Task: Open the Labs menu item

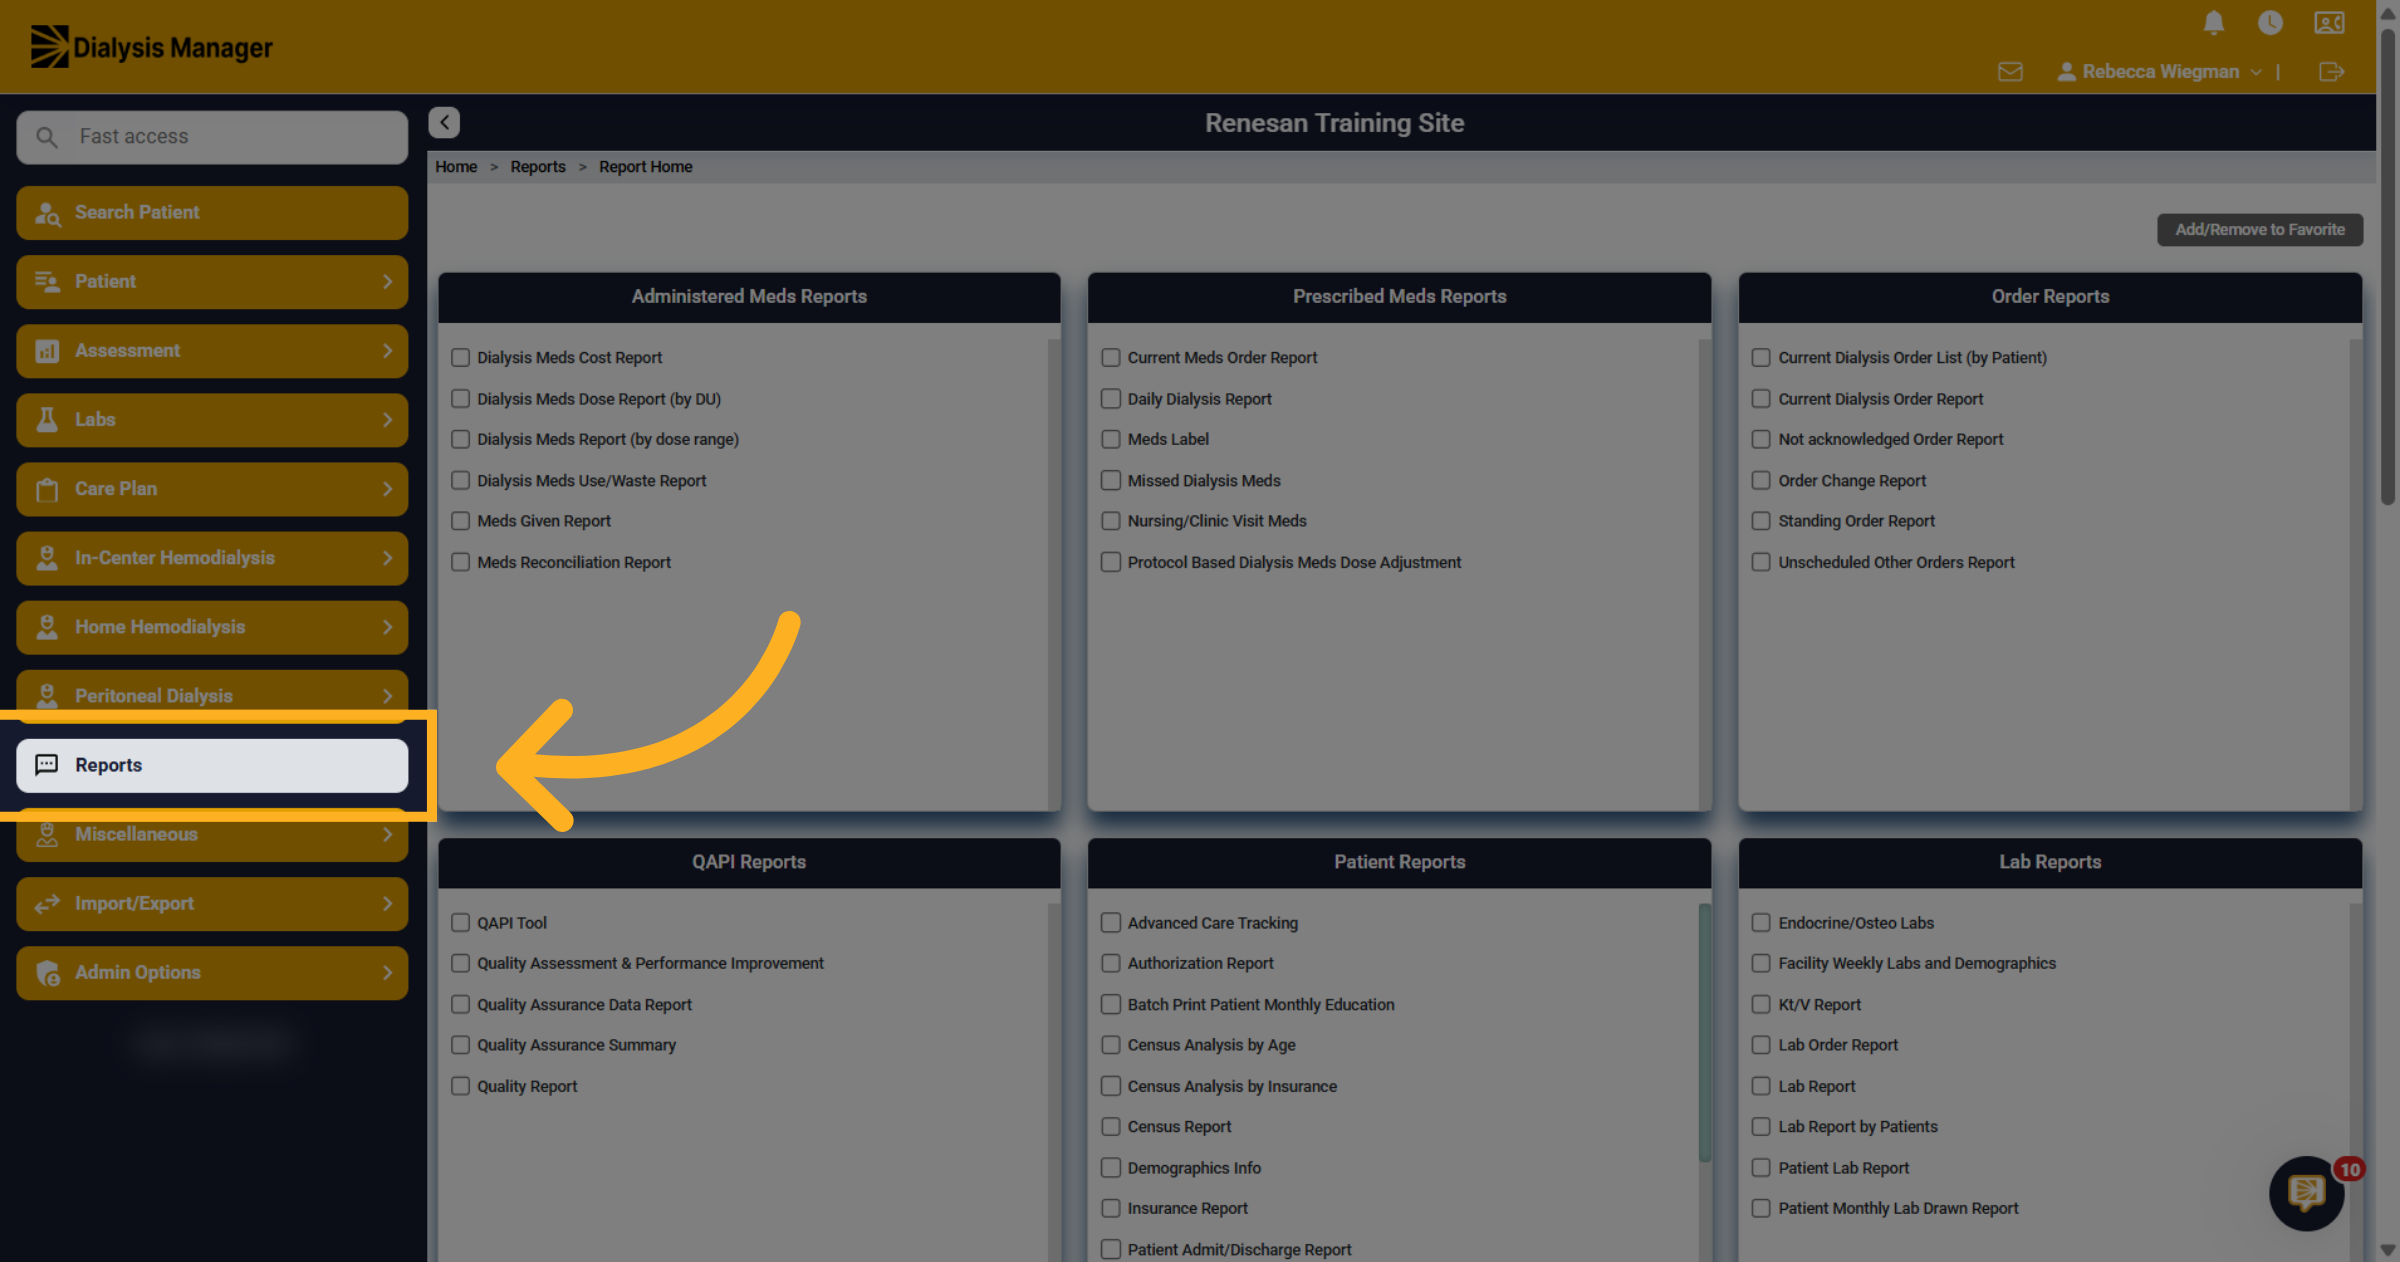Action: pyautogui.click(x=212, y=420)
